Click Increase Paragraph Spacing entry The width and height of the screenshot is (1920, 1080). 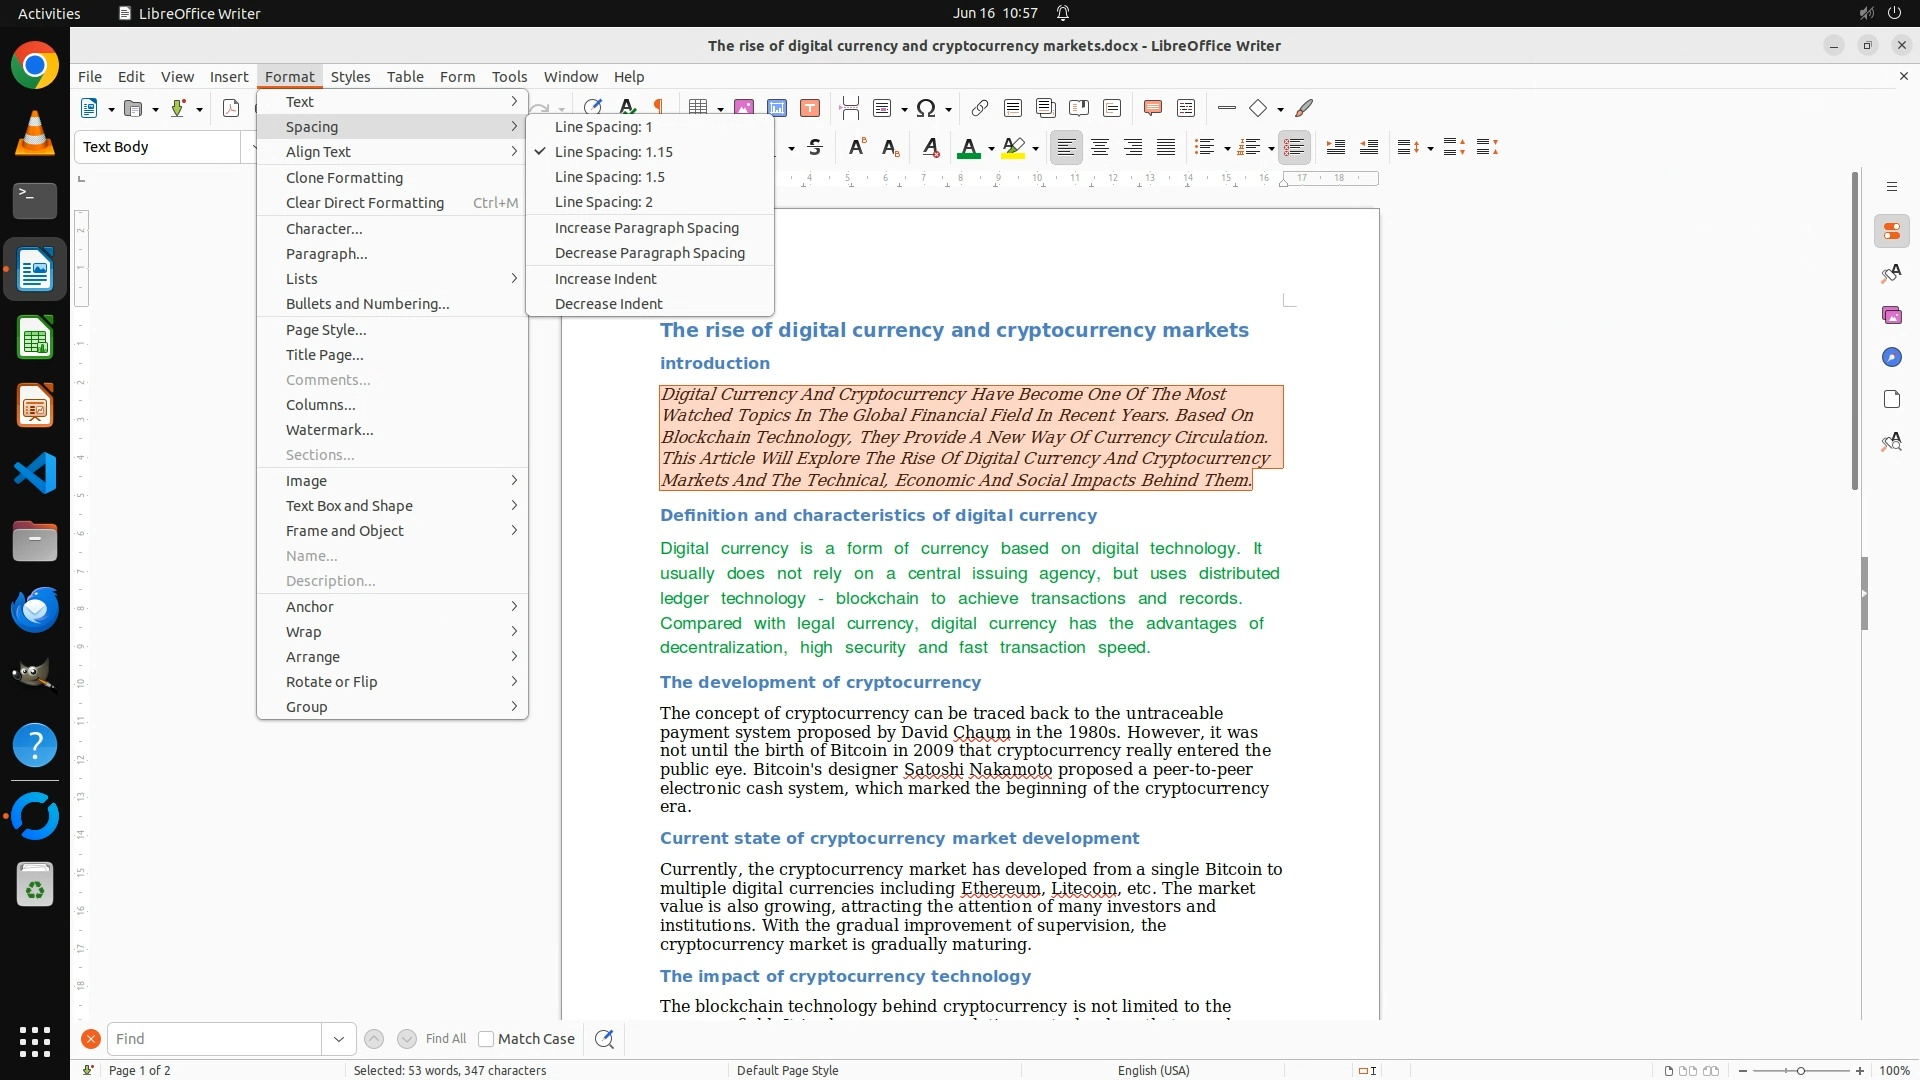tap(646, 228)
